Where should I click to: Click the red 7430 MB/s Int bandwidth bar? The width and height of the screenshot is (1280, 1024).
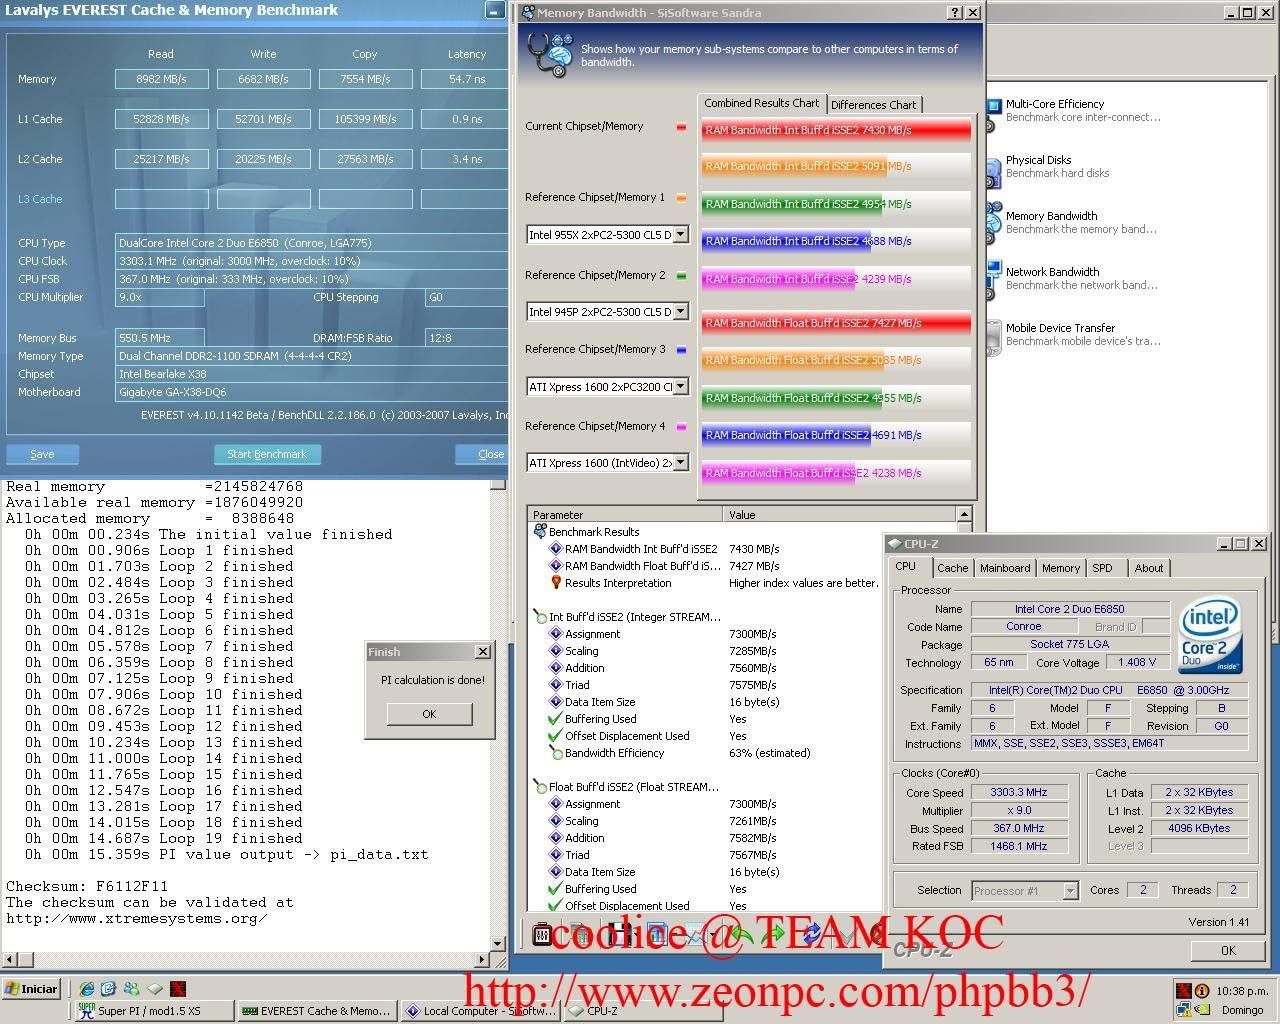click(x=836, y=130)
